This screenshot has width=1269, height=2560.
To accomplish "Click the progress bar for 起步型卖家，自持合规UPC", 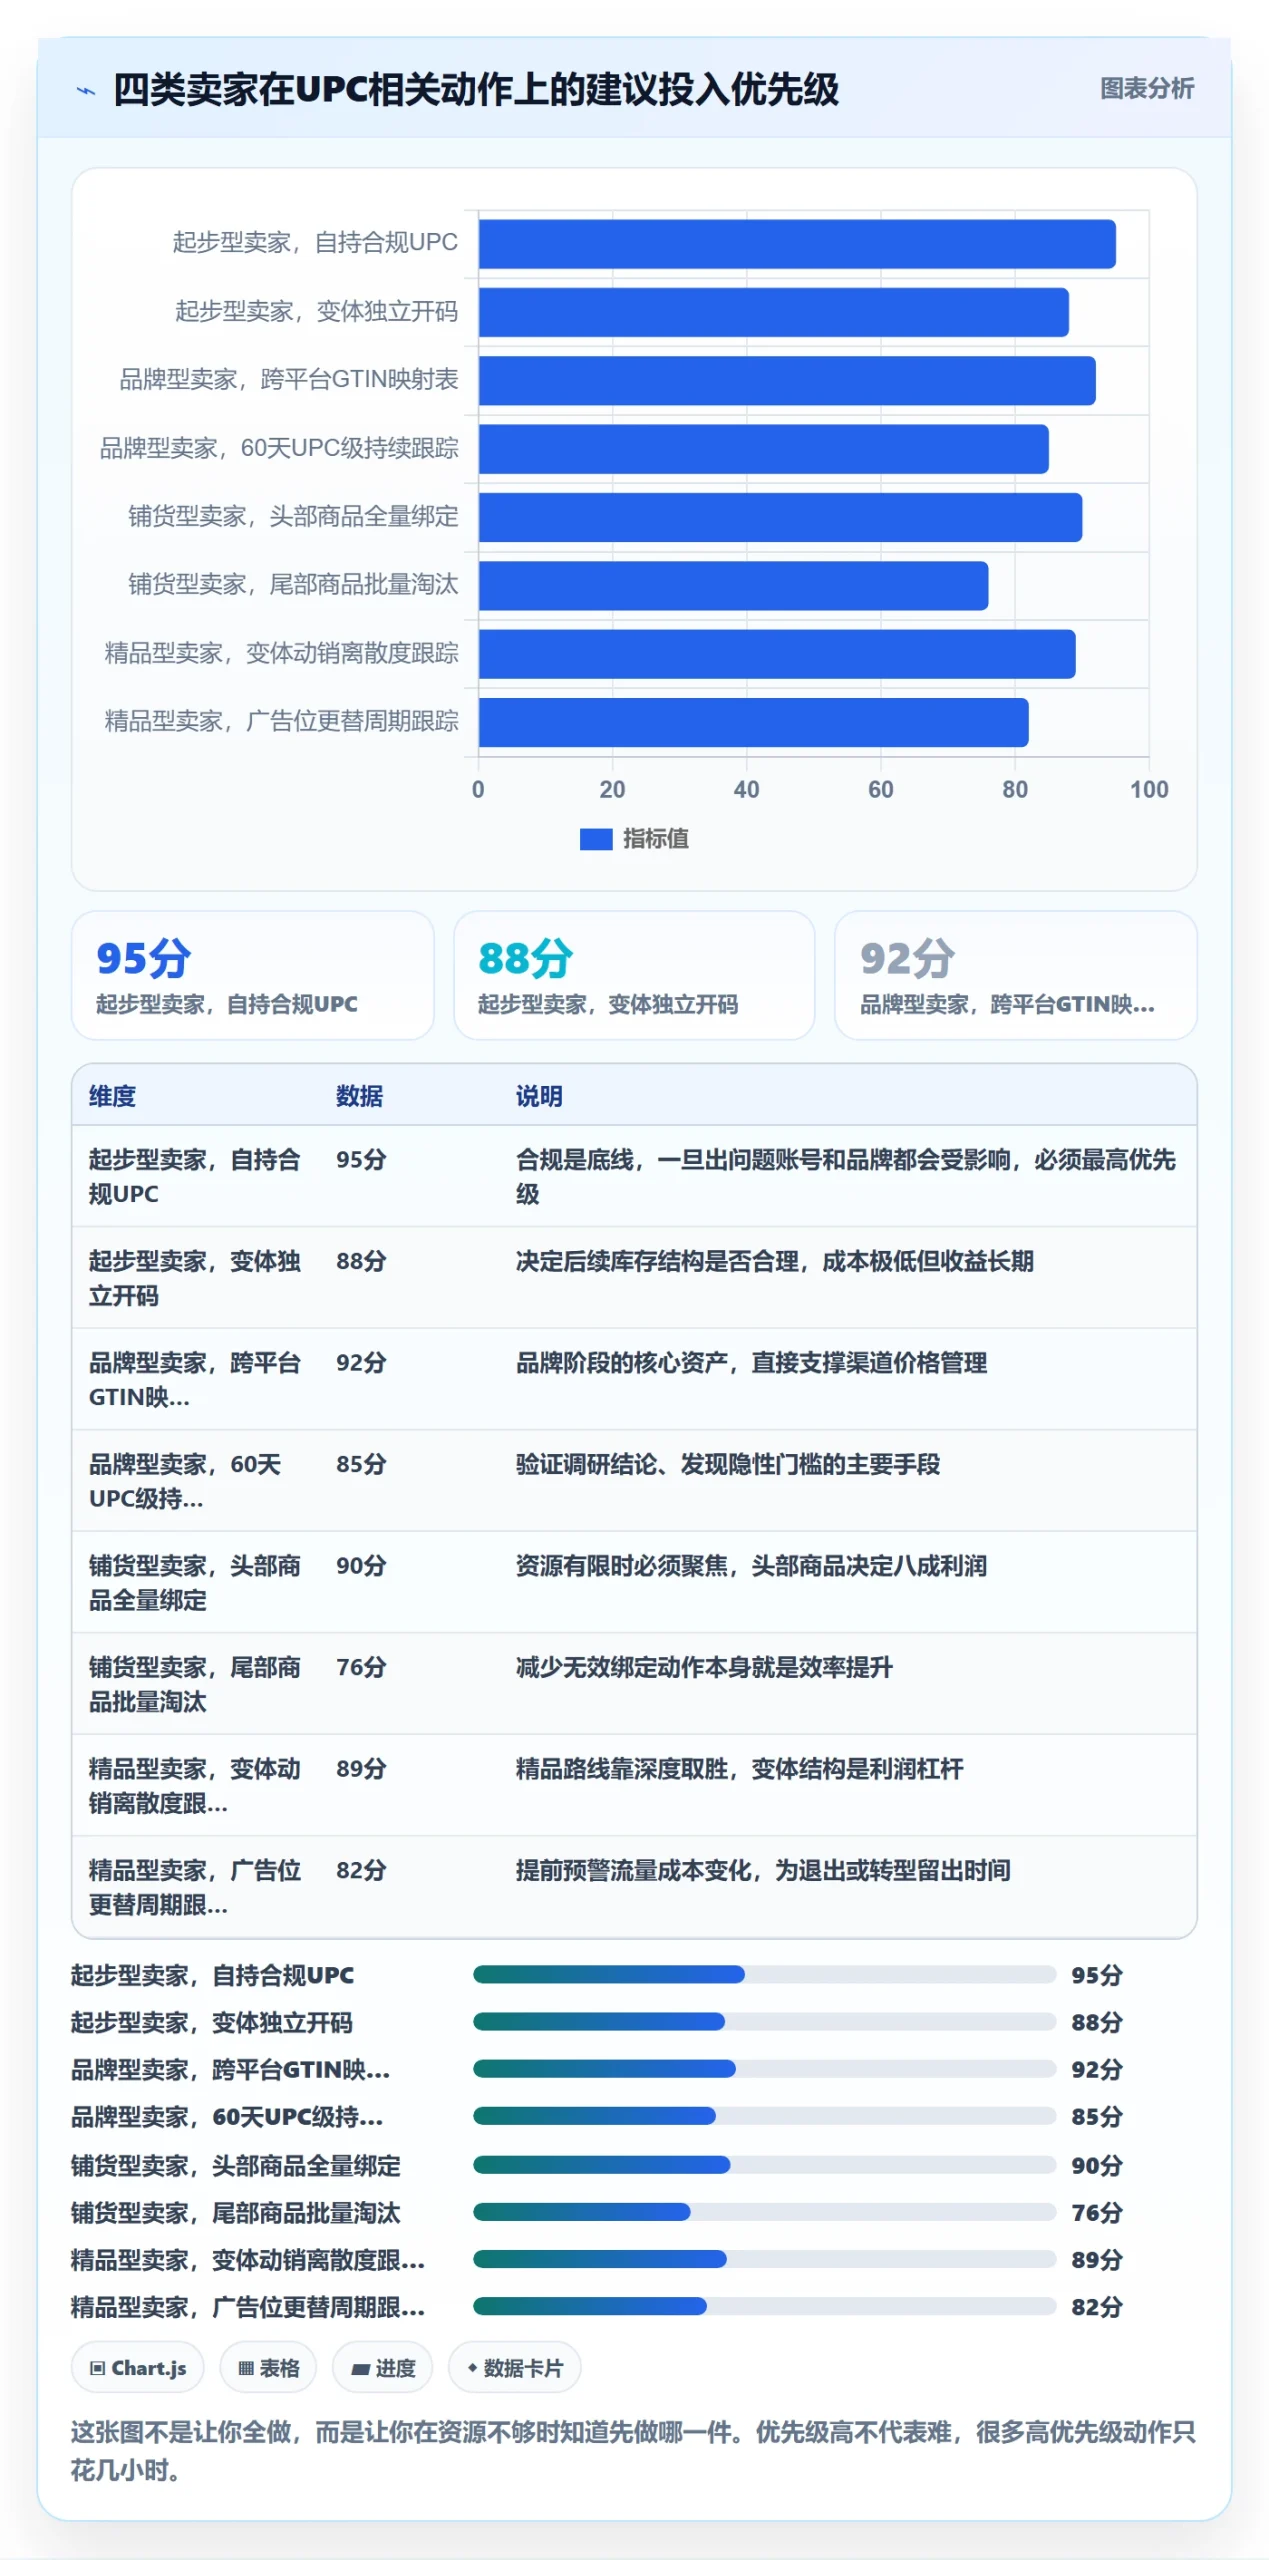I will pyautogui.click(x=764, y=1974).
